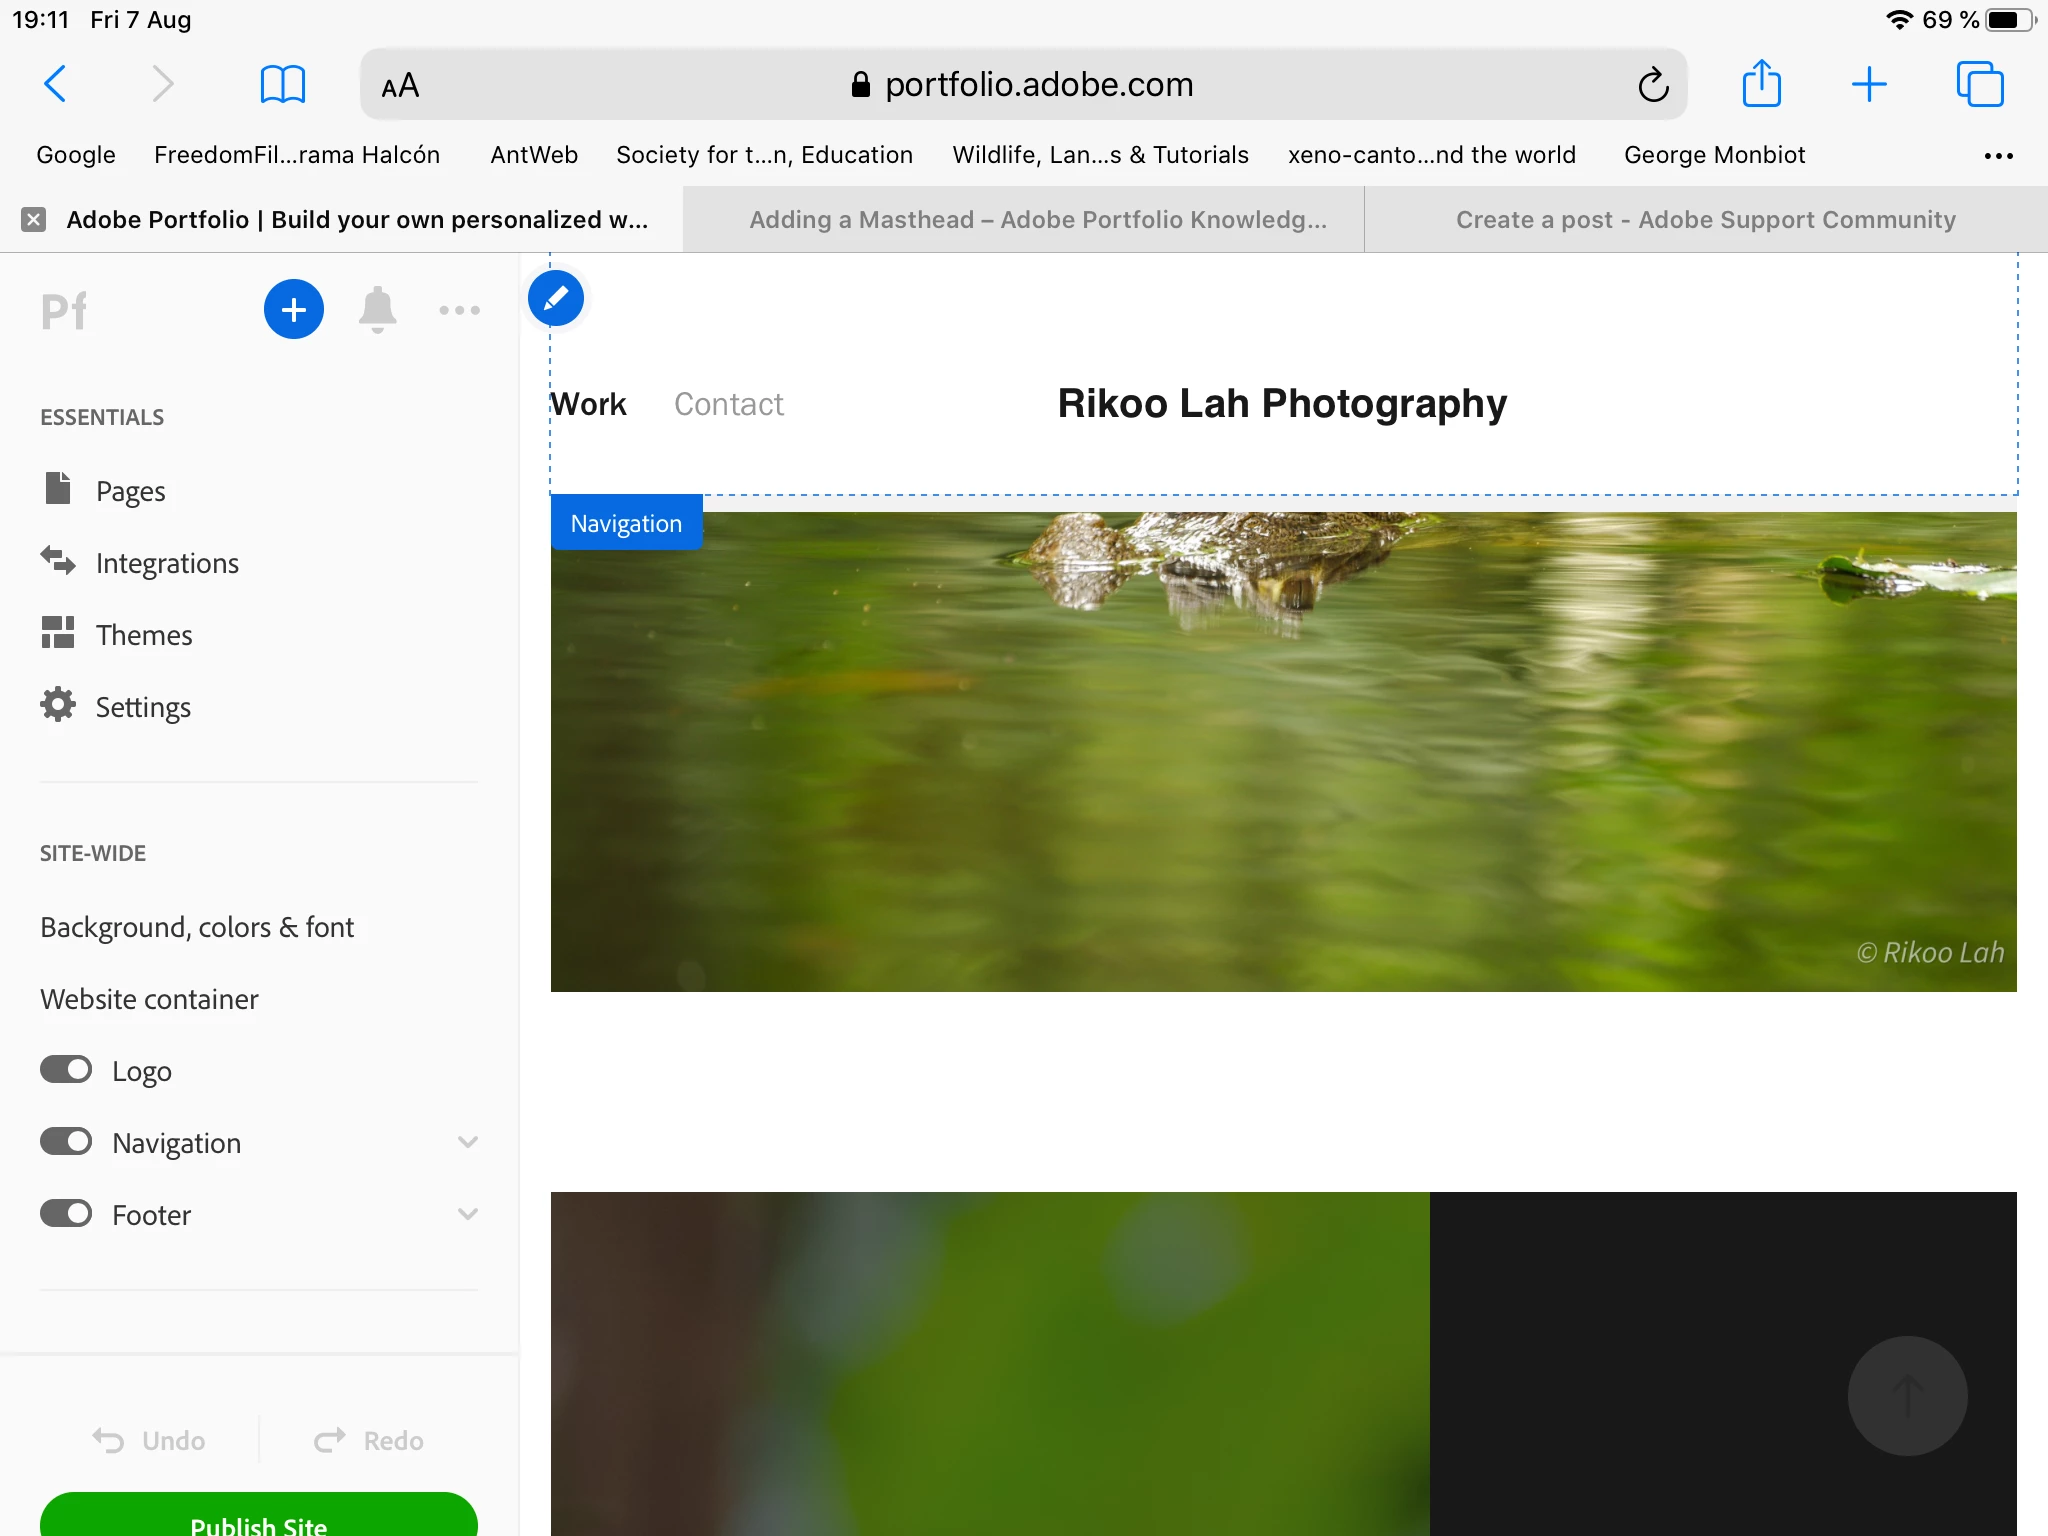Open the notifications bell
The image size is (2048, 1536).
tap(377, 309)
